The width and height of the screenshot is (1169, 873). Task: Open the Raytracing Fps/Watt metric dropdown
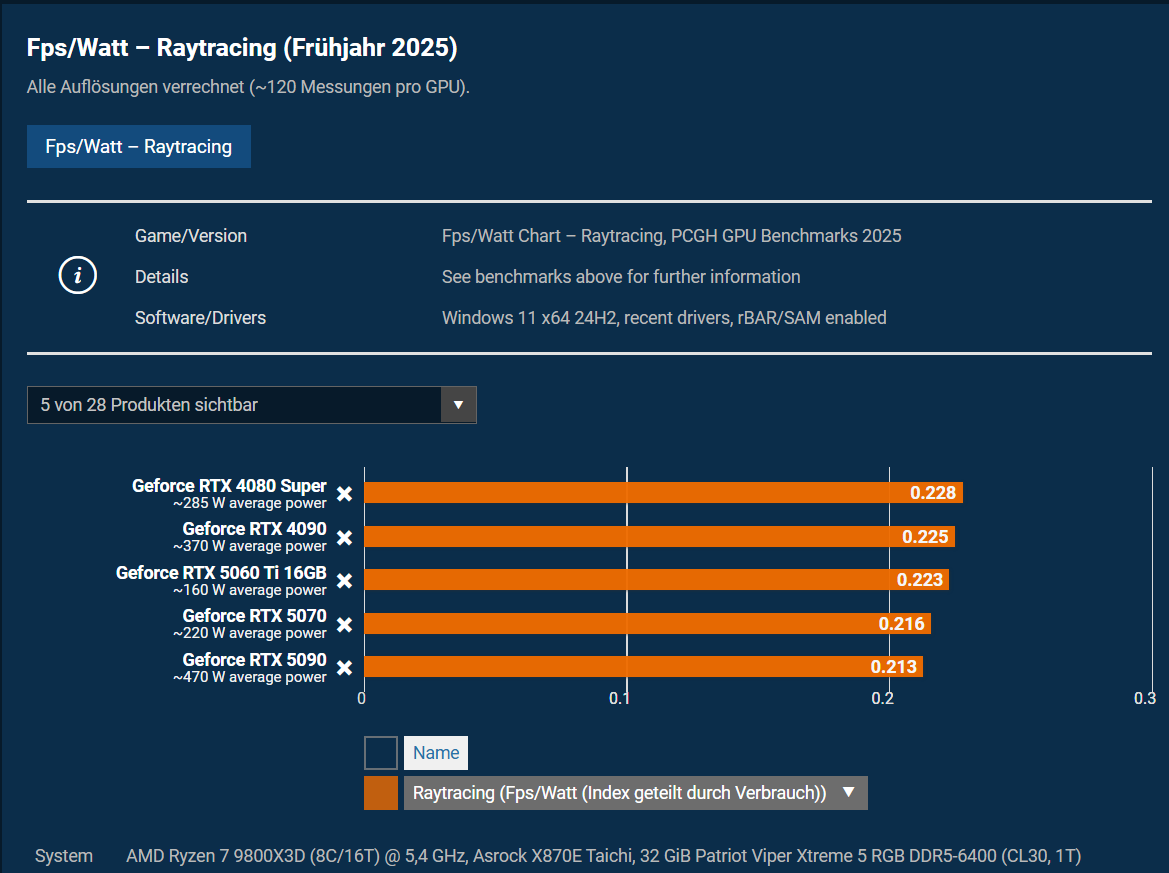click(x=635, y=792)
